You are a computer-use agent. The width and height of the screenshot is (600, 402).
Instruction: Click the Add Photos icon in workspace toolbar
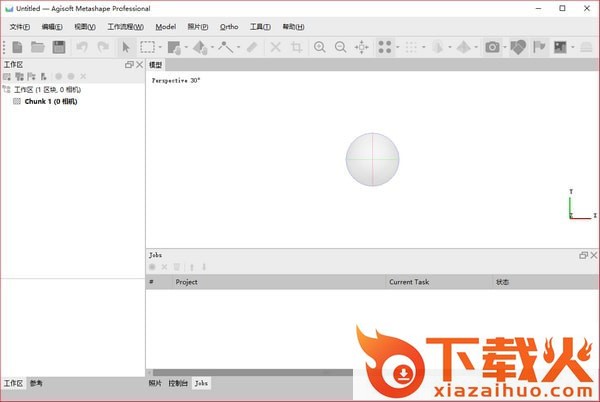point(19,76)
